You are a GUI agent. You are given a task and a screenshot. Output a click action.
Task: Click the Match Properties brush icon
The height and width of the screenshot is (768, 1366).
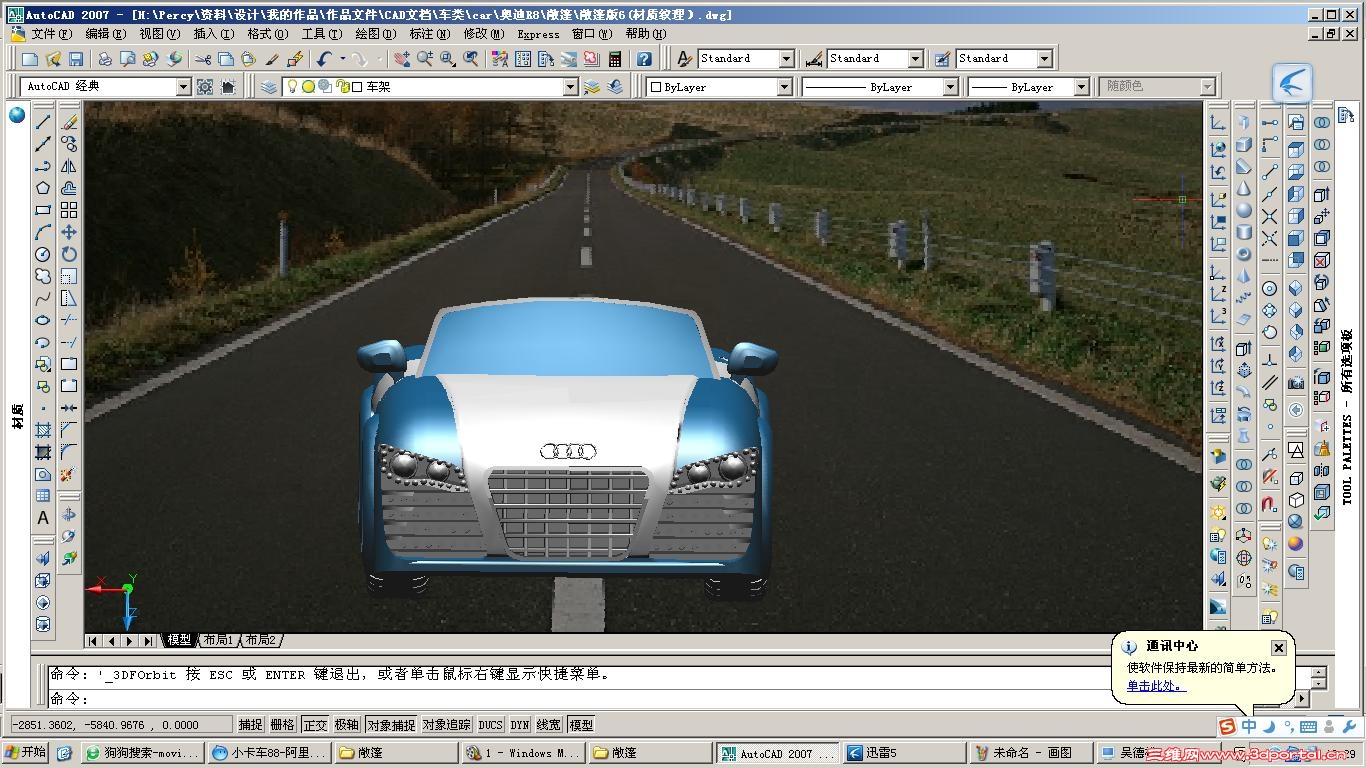coord(295,60)
